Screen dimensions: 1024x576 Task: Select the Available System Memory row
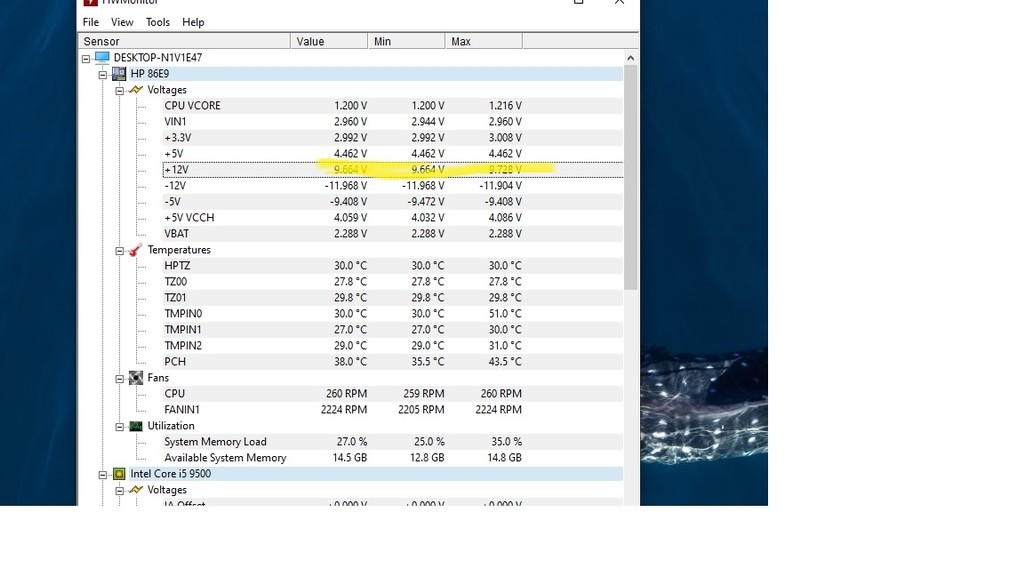392,458
